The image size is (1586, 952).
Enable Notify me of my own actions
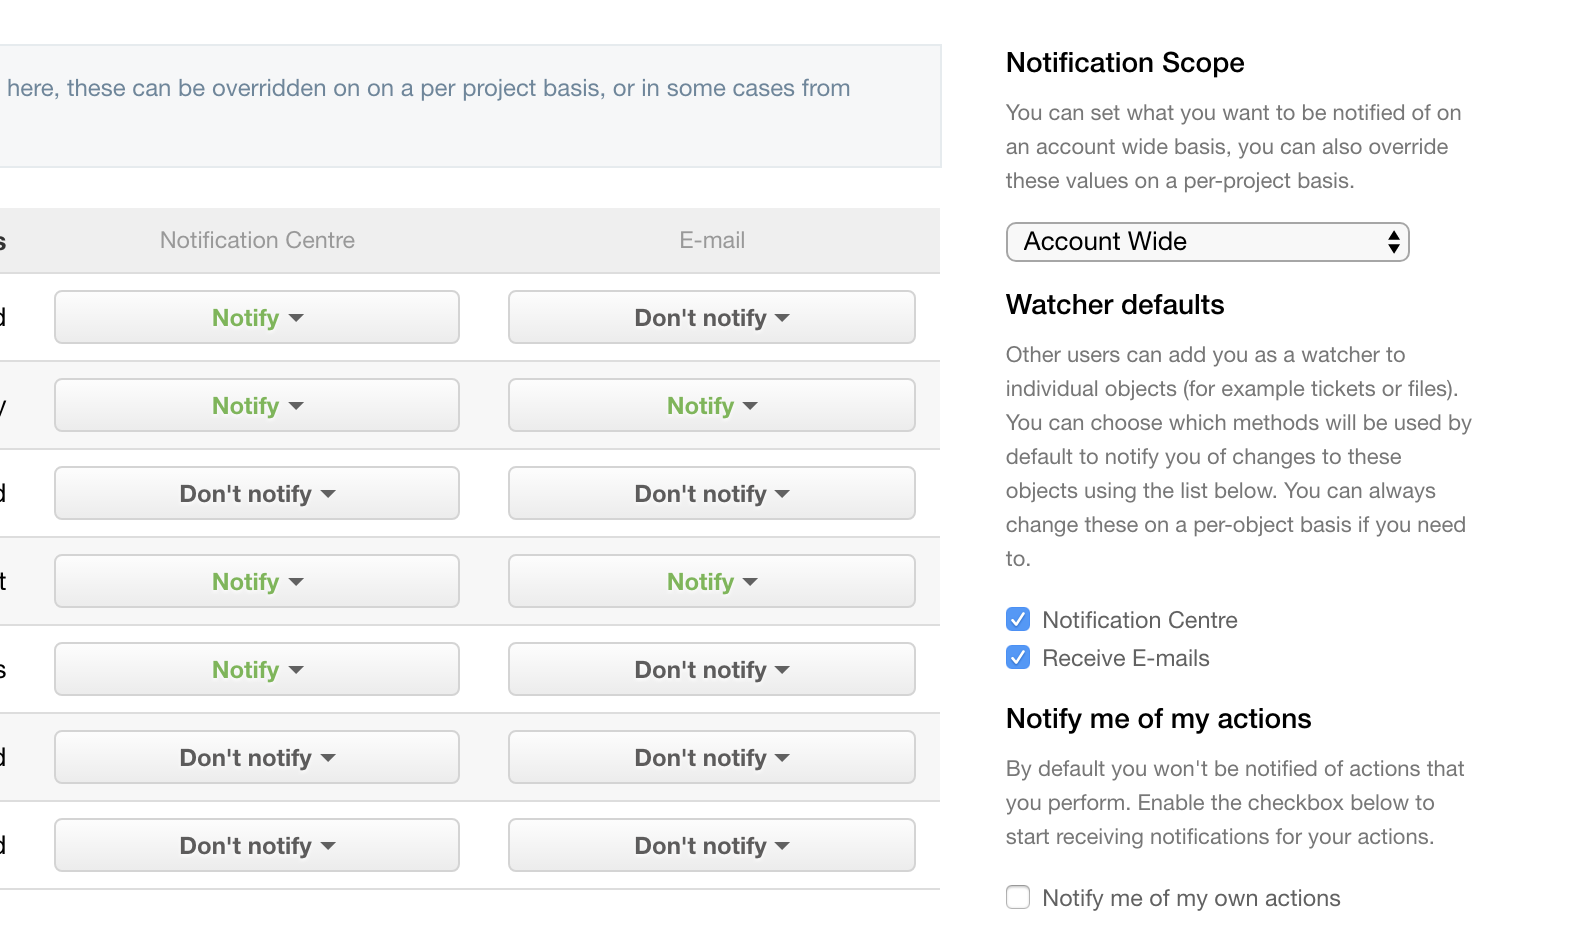pyautogui.click(x=1018, y=898)
